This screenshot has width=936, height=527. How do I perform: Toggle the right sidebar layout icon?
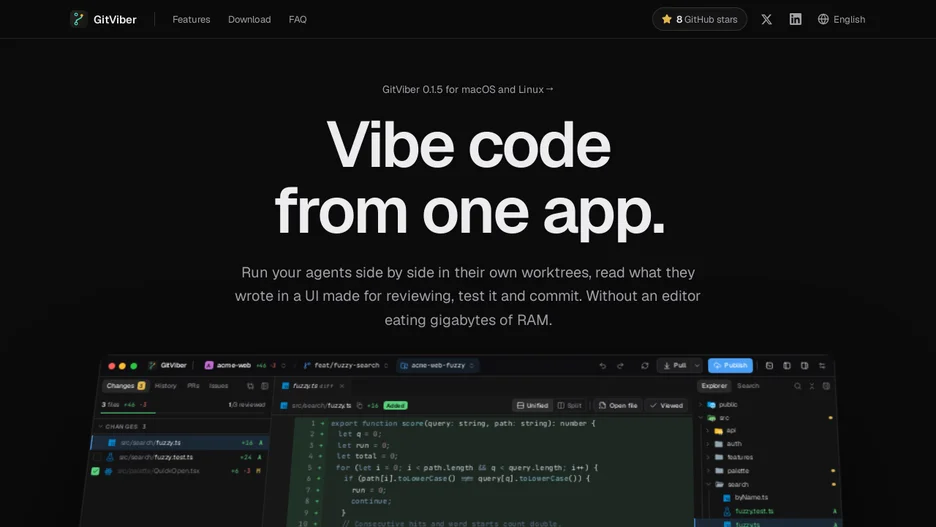[x=805, y=366]
